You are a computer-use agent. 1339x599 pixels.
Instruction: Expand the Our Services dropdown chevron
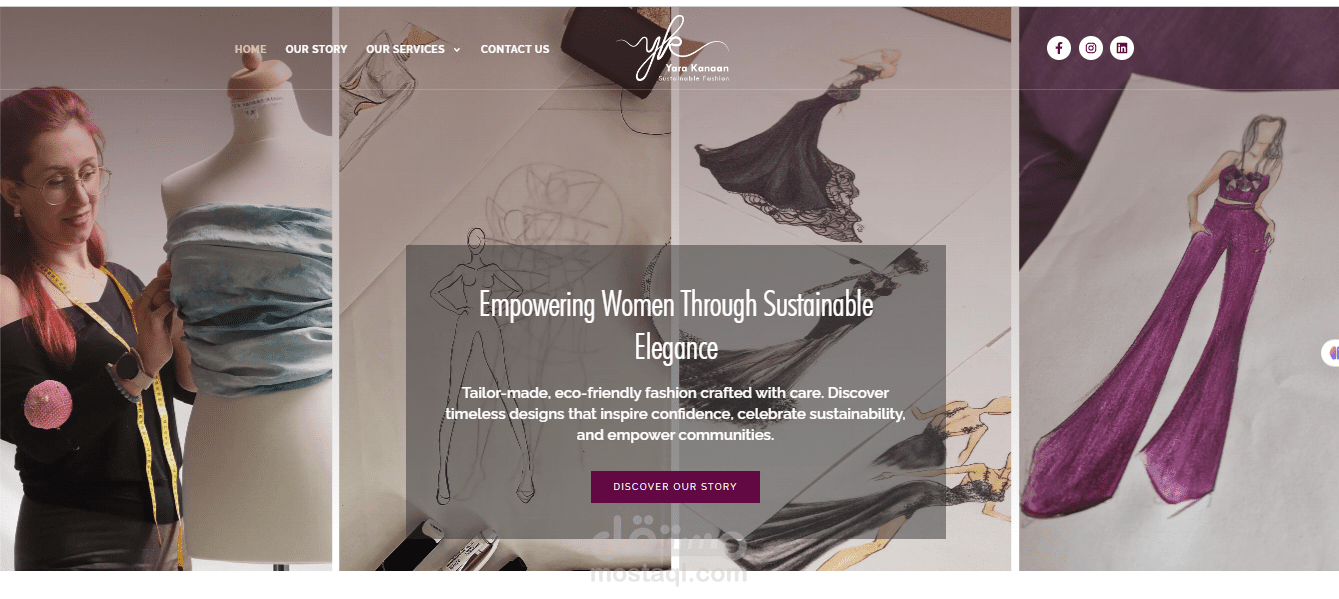[457, 50]
